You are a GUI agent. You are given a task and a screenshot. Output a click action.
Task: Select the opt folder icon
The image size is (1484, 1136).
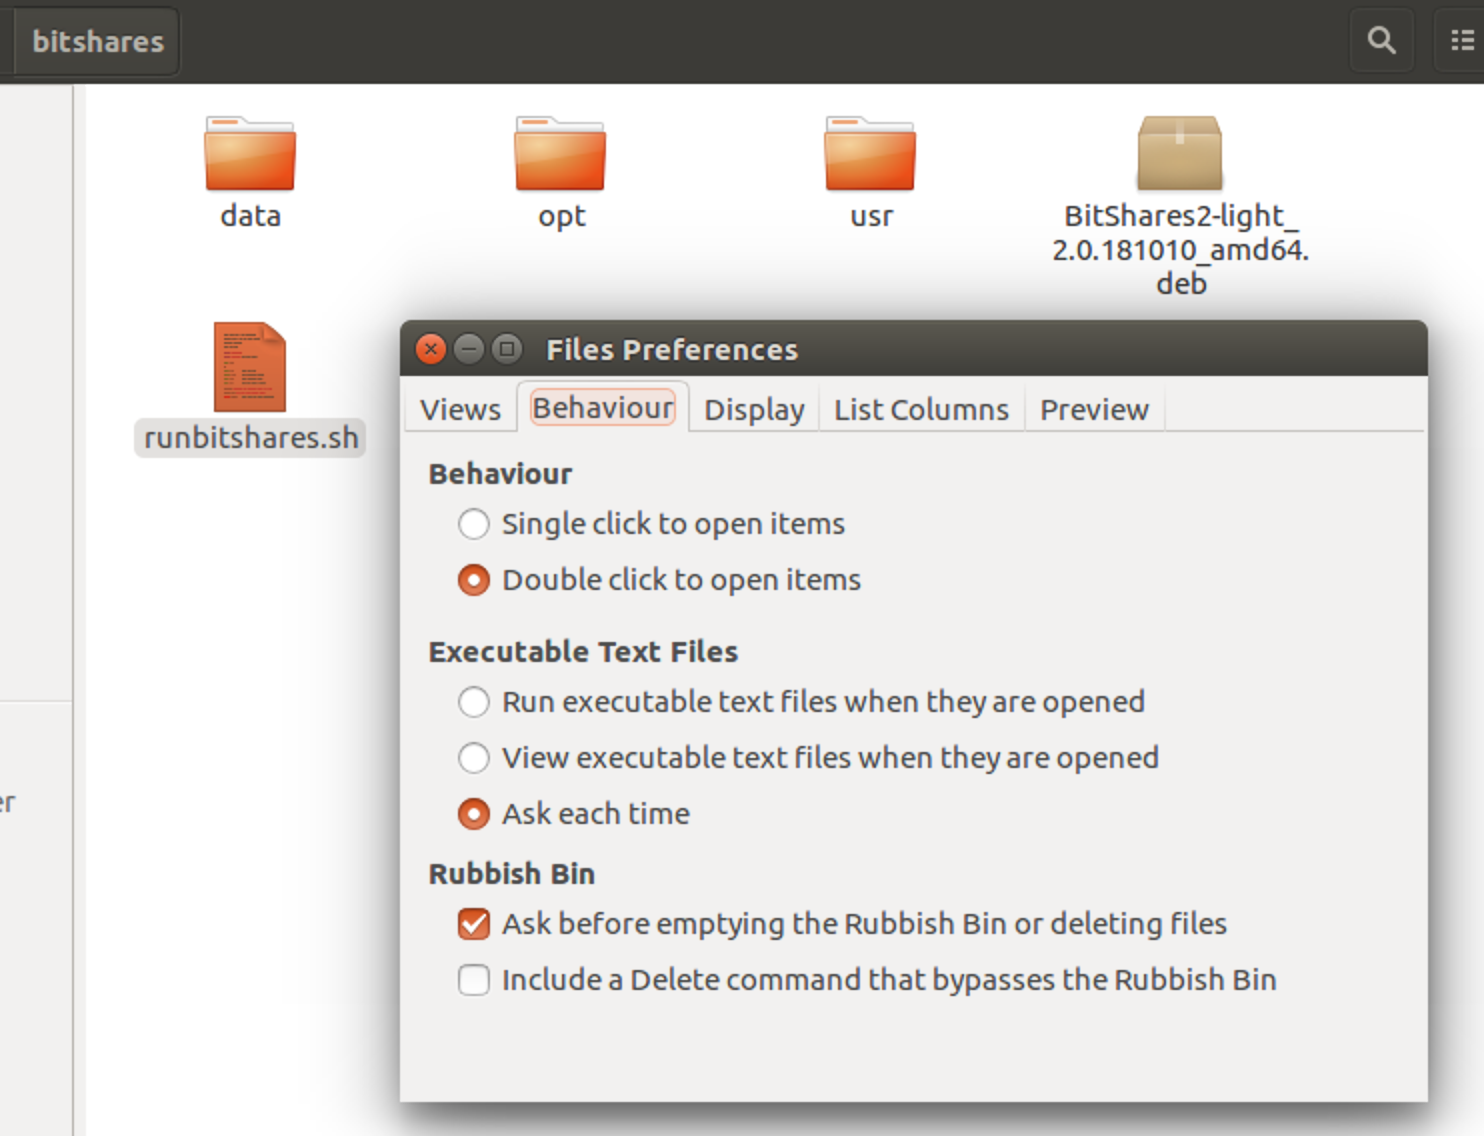point(560,154)
